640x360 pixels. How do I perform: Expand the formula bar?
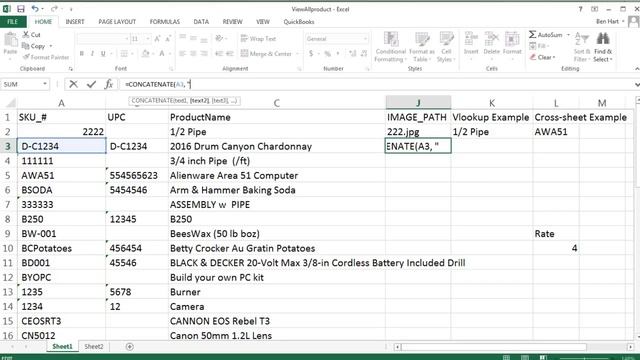point(637,84)
